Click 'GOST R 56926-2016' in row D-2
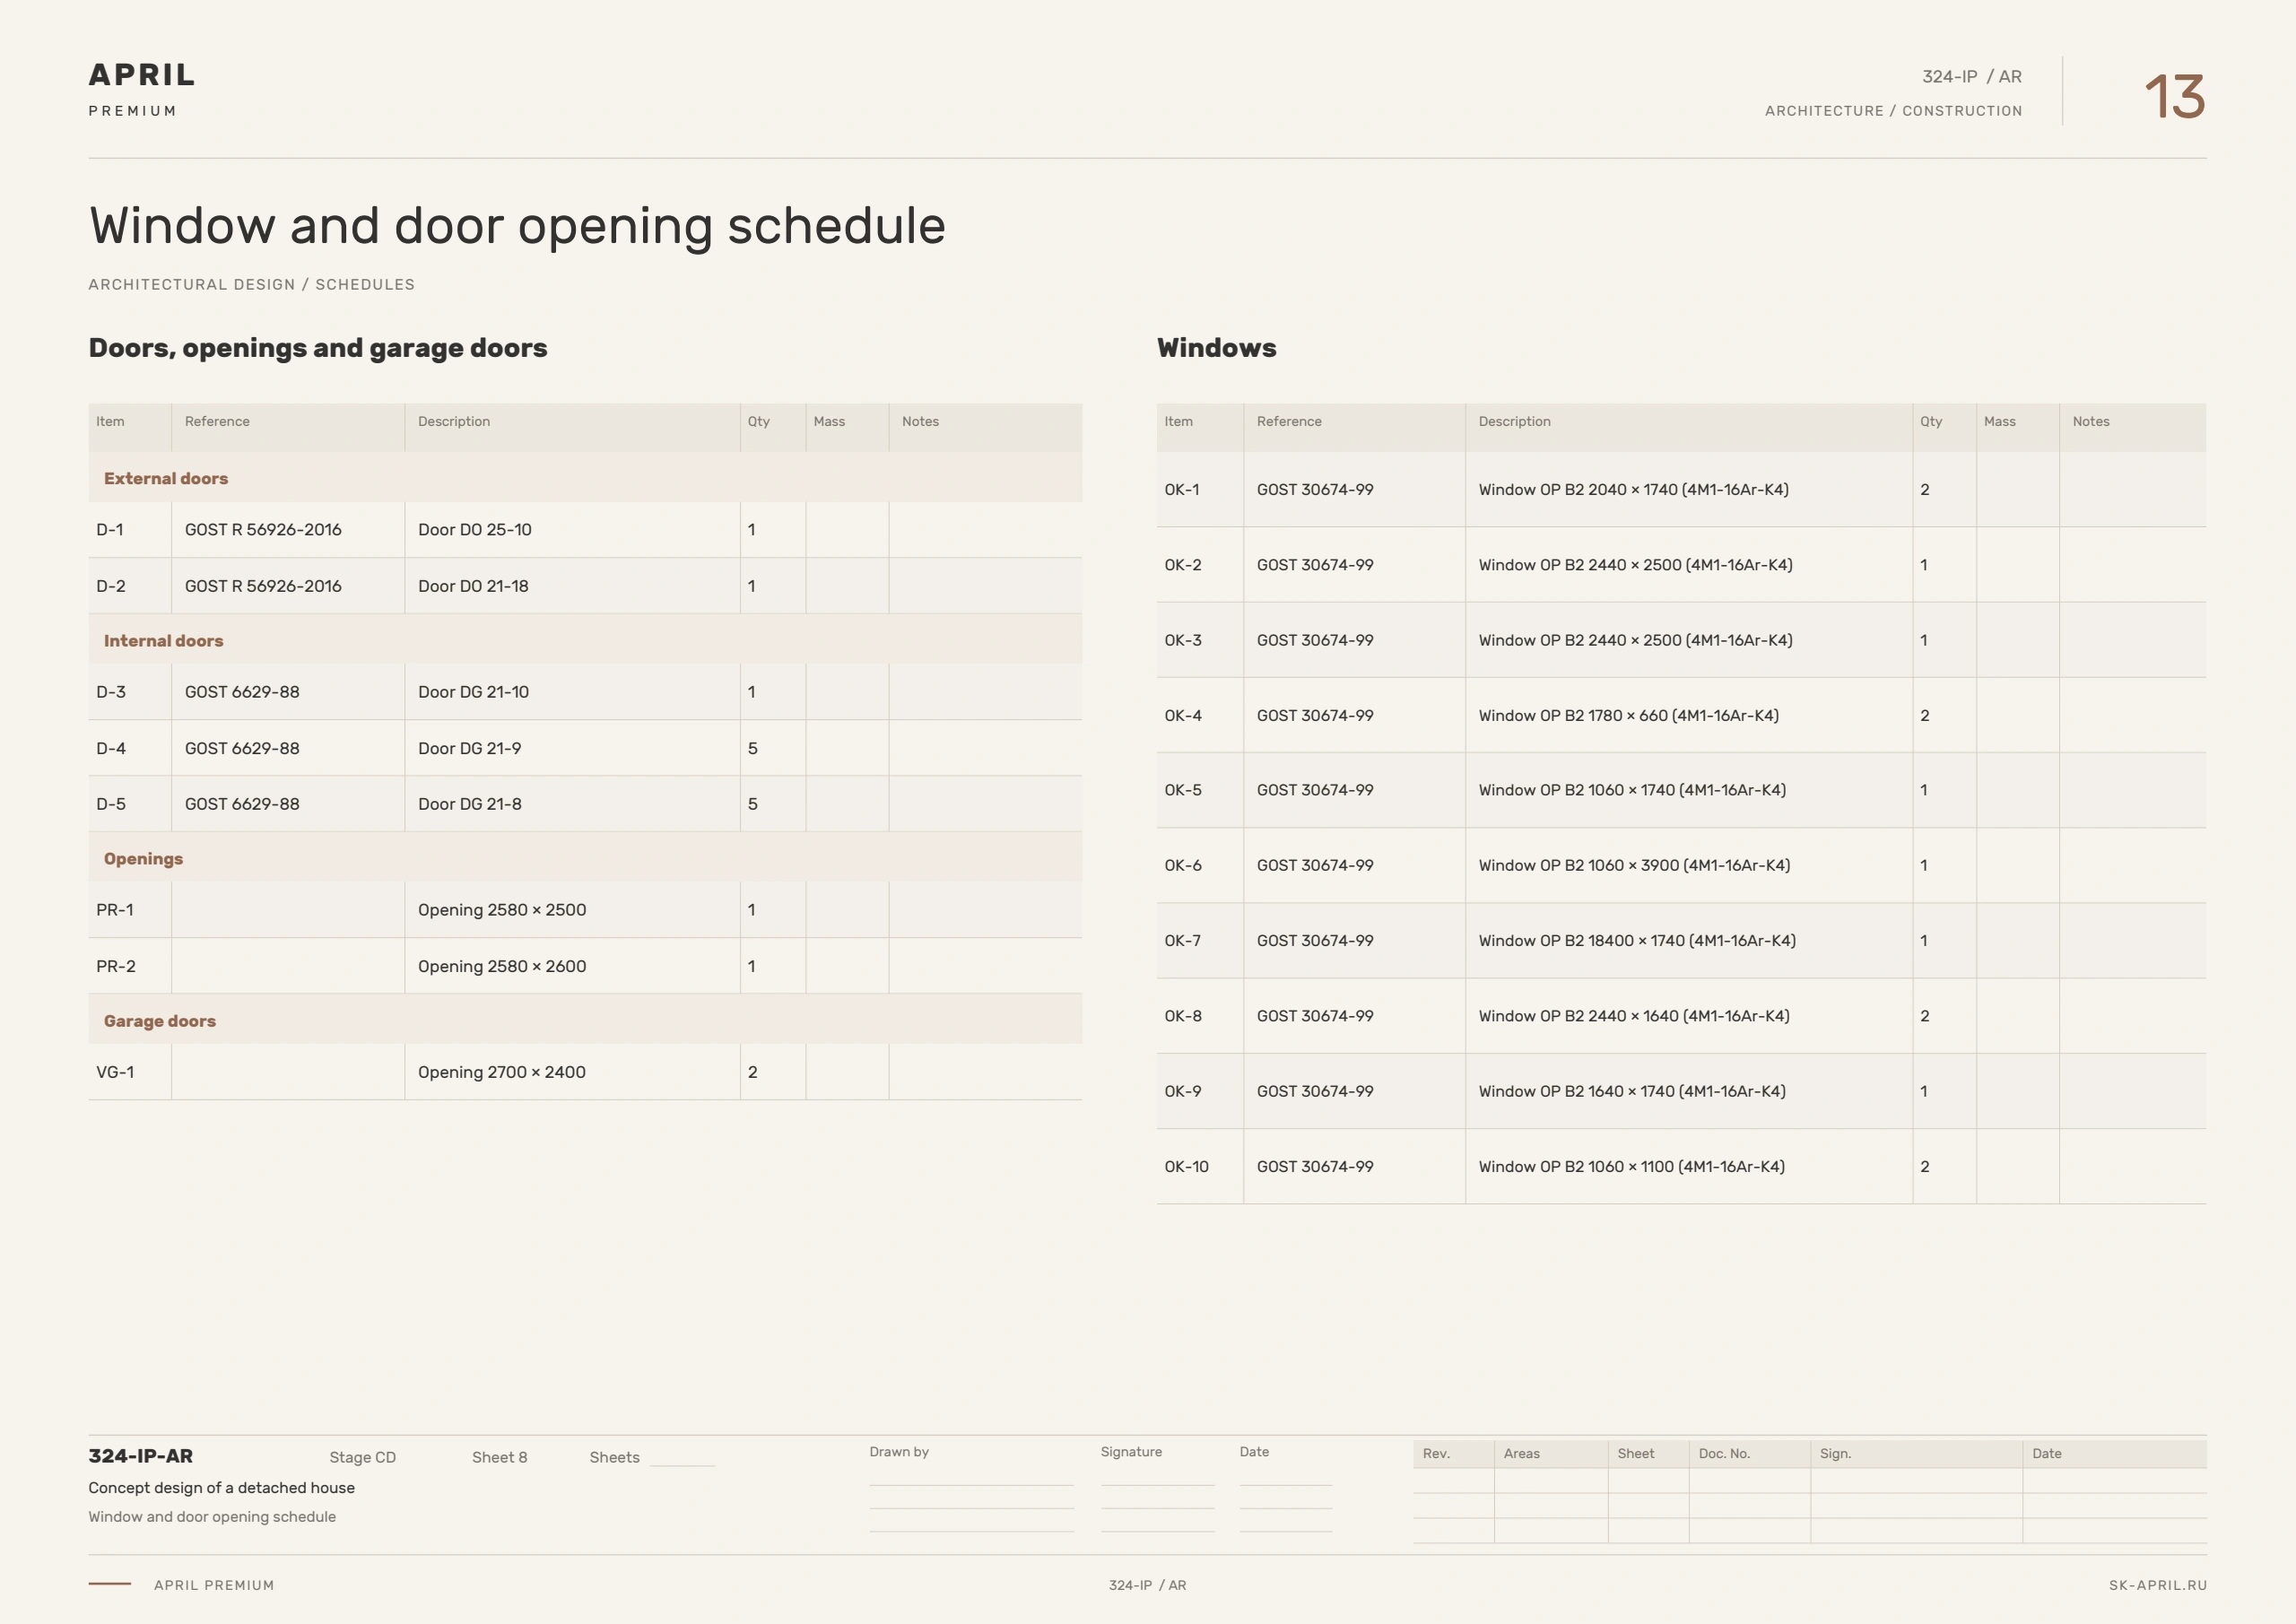2296x1624 pixels. tap(263, 586)
